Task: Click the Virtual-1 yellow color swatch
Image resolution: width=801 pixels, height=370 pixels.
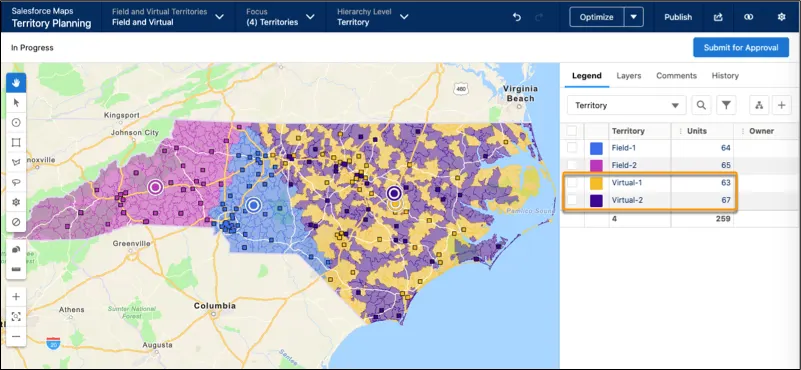Action: [x=596, y=183]
